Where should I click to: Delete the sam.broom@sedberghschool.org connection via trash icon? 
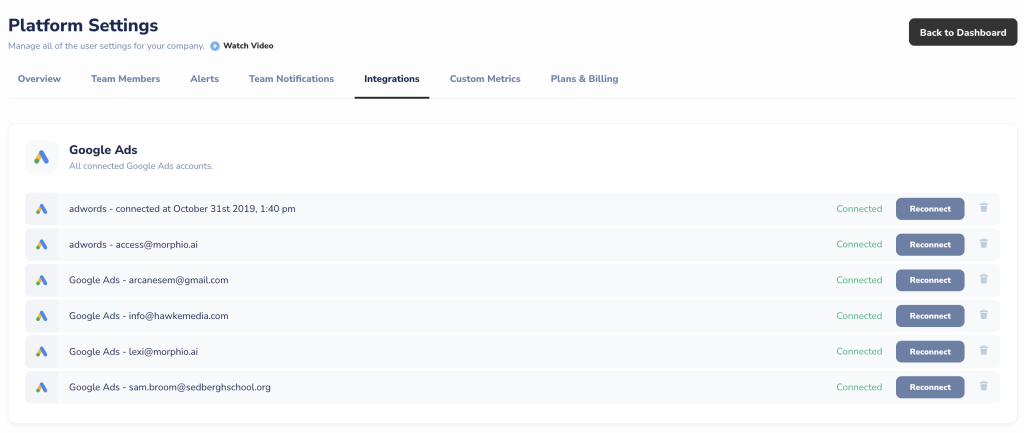tap(984, 386)
